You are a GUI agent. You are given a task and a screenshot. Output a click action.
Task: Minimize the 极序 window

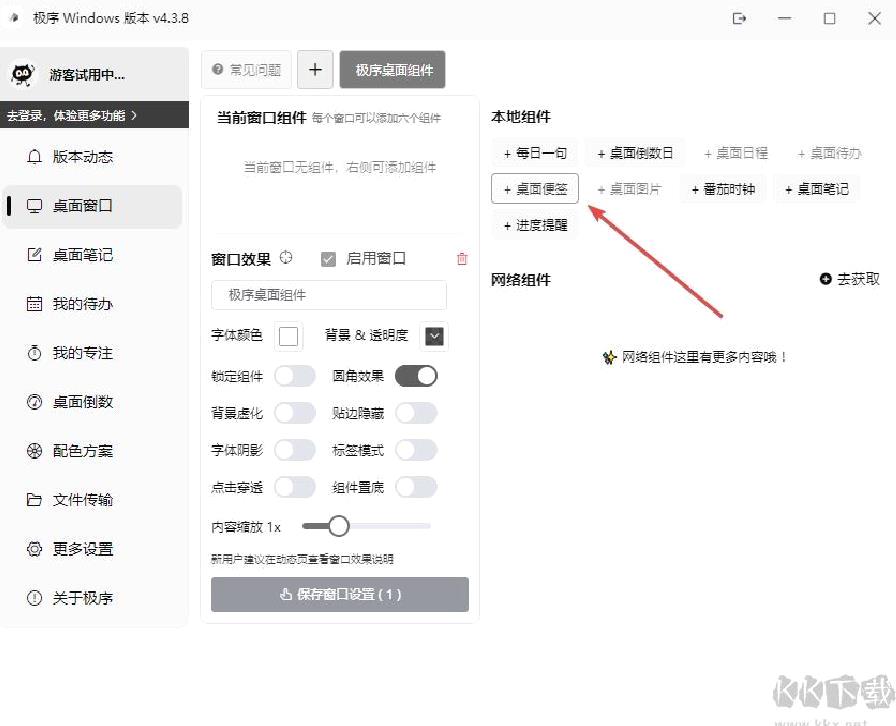[784, 18]
